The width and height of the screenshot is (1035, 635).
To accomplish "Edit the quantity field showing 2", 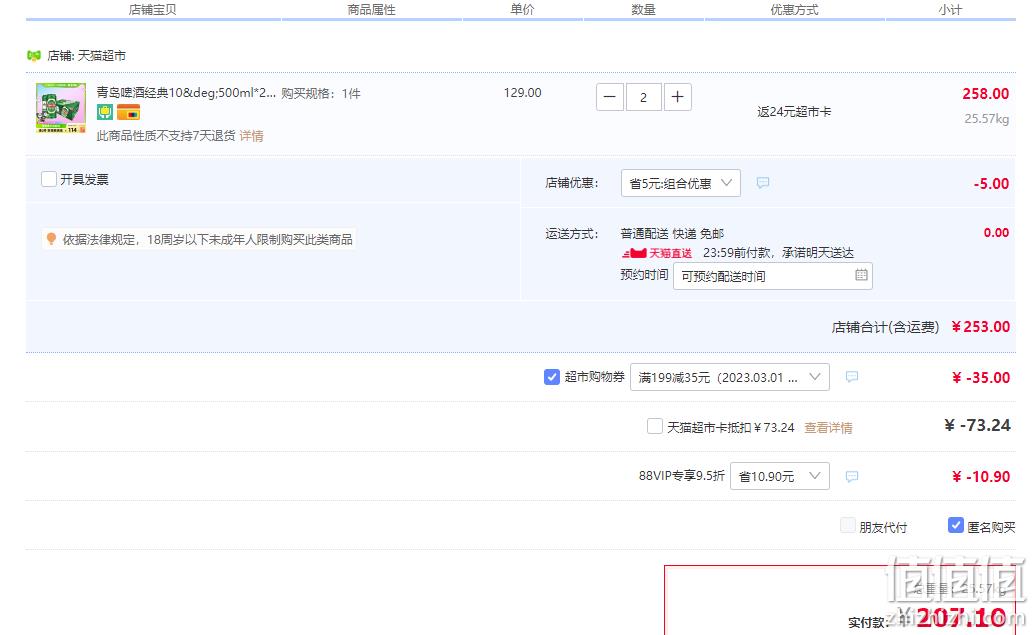I will 643,97.
